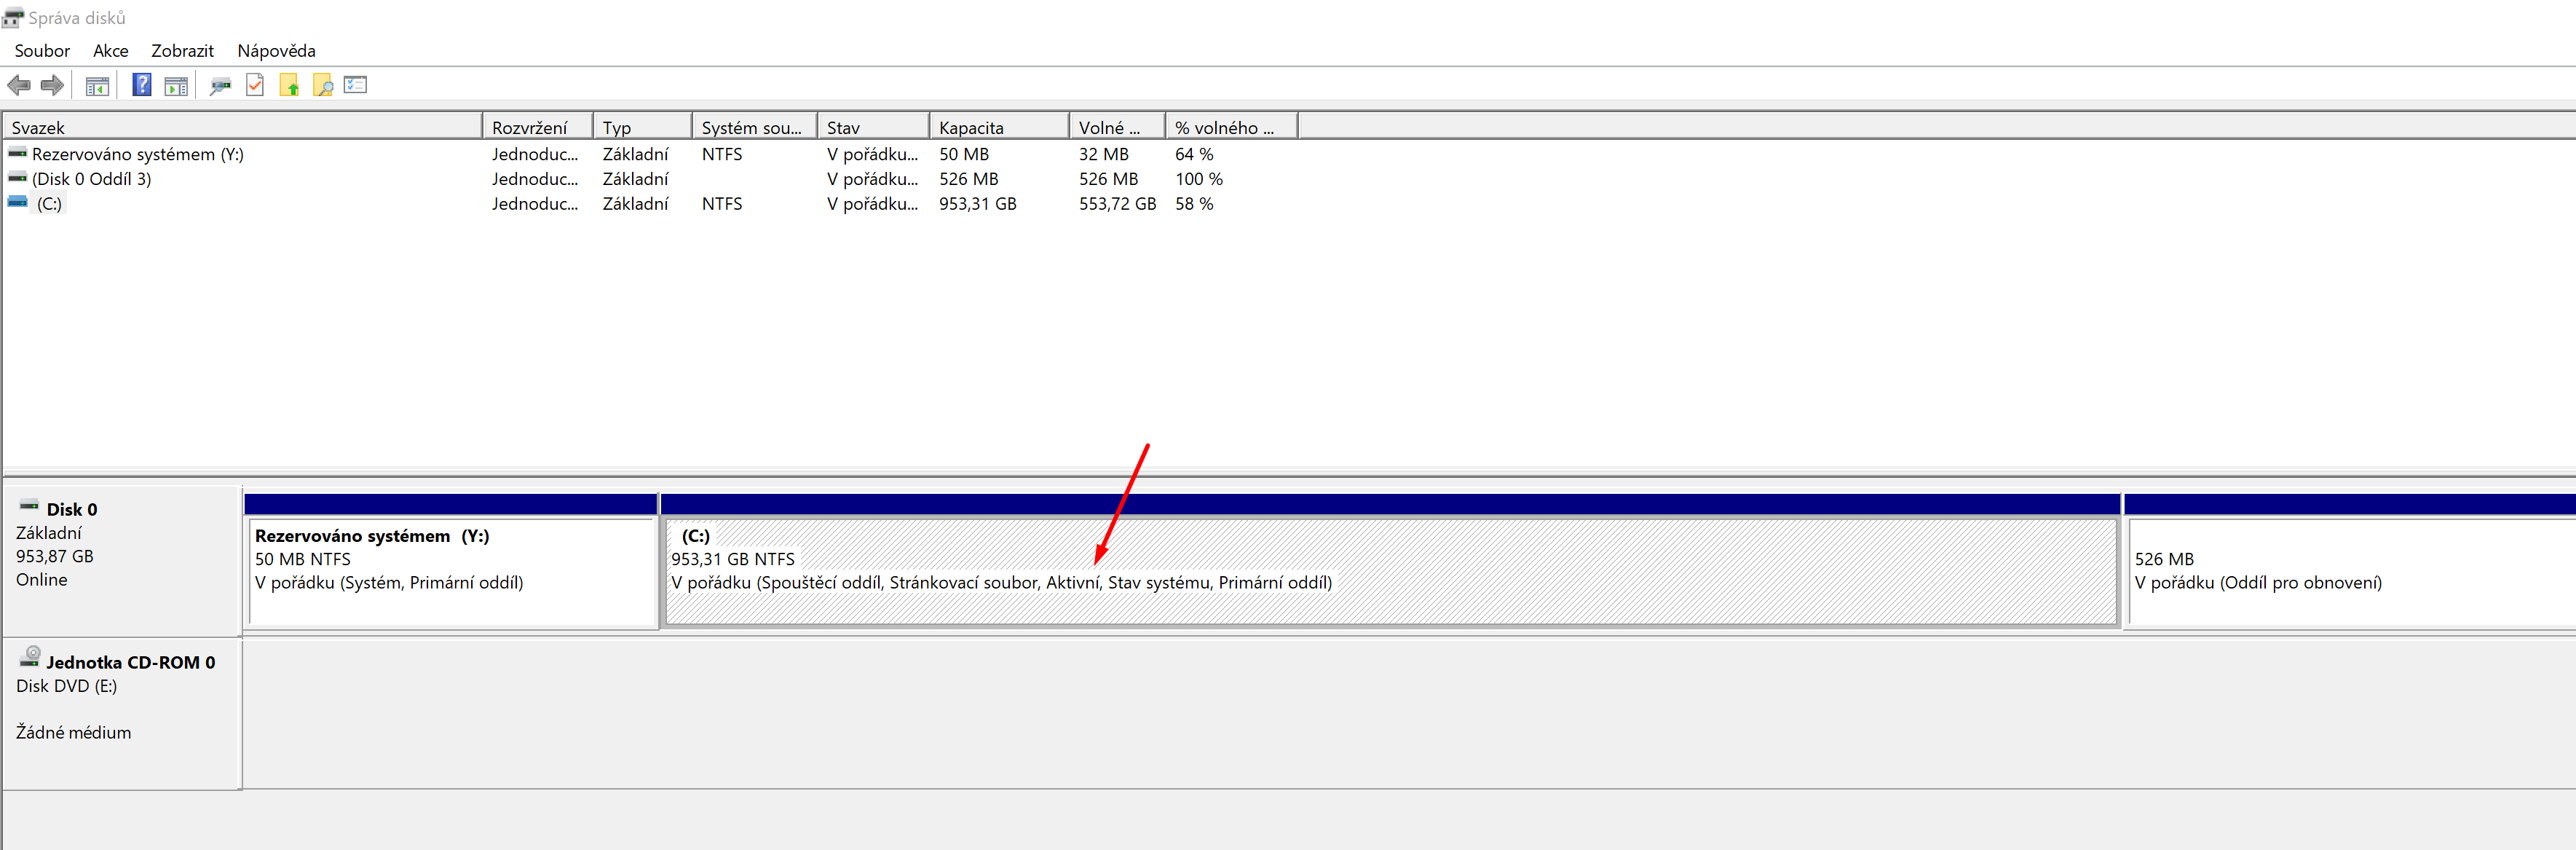Open the blue question mark Help icon
Screen dimensions: 2576x850
point(142,85)
